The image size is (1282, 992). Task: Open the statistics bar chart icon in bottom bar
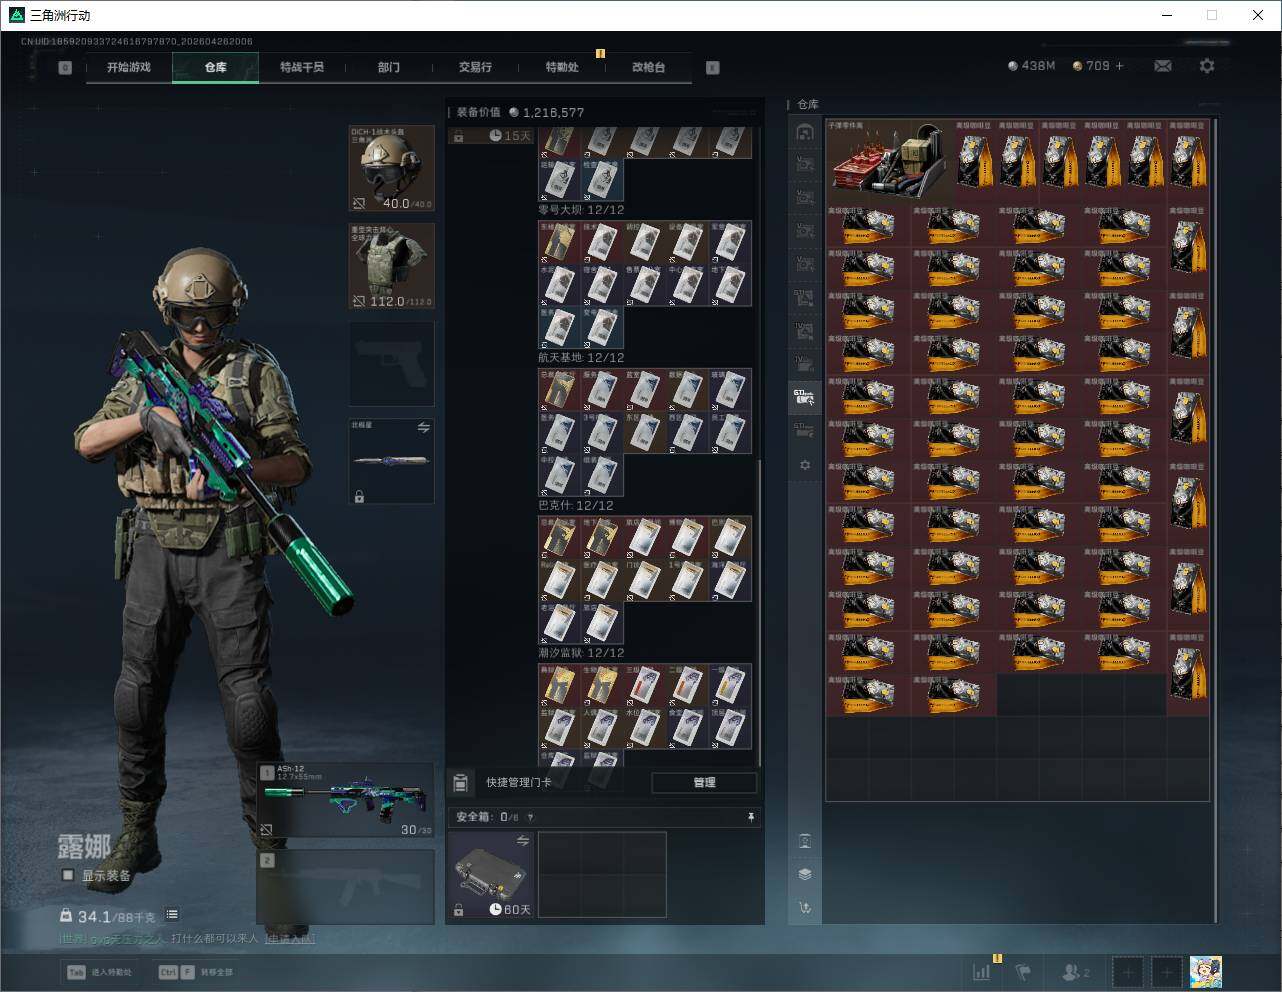coord(982,971)
